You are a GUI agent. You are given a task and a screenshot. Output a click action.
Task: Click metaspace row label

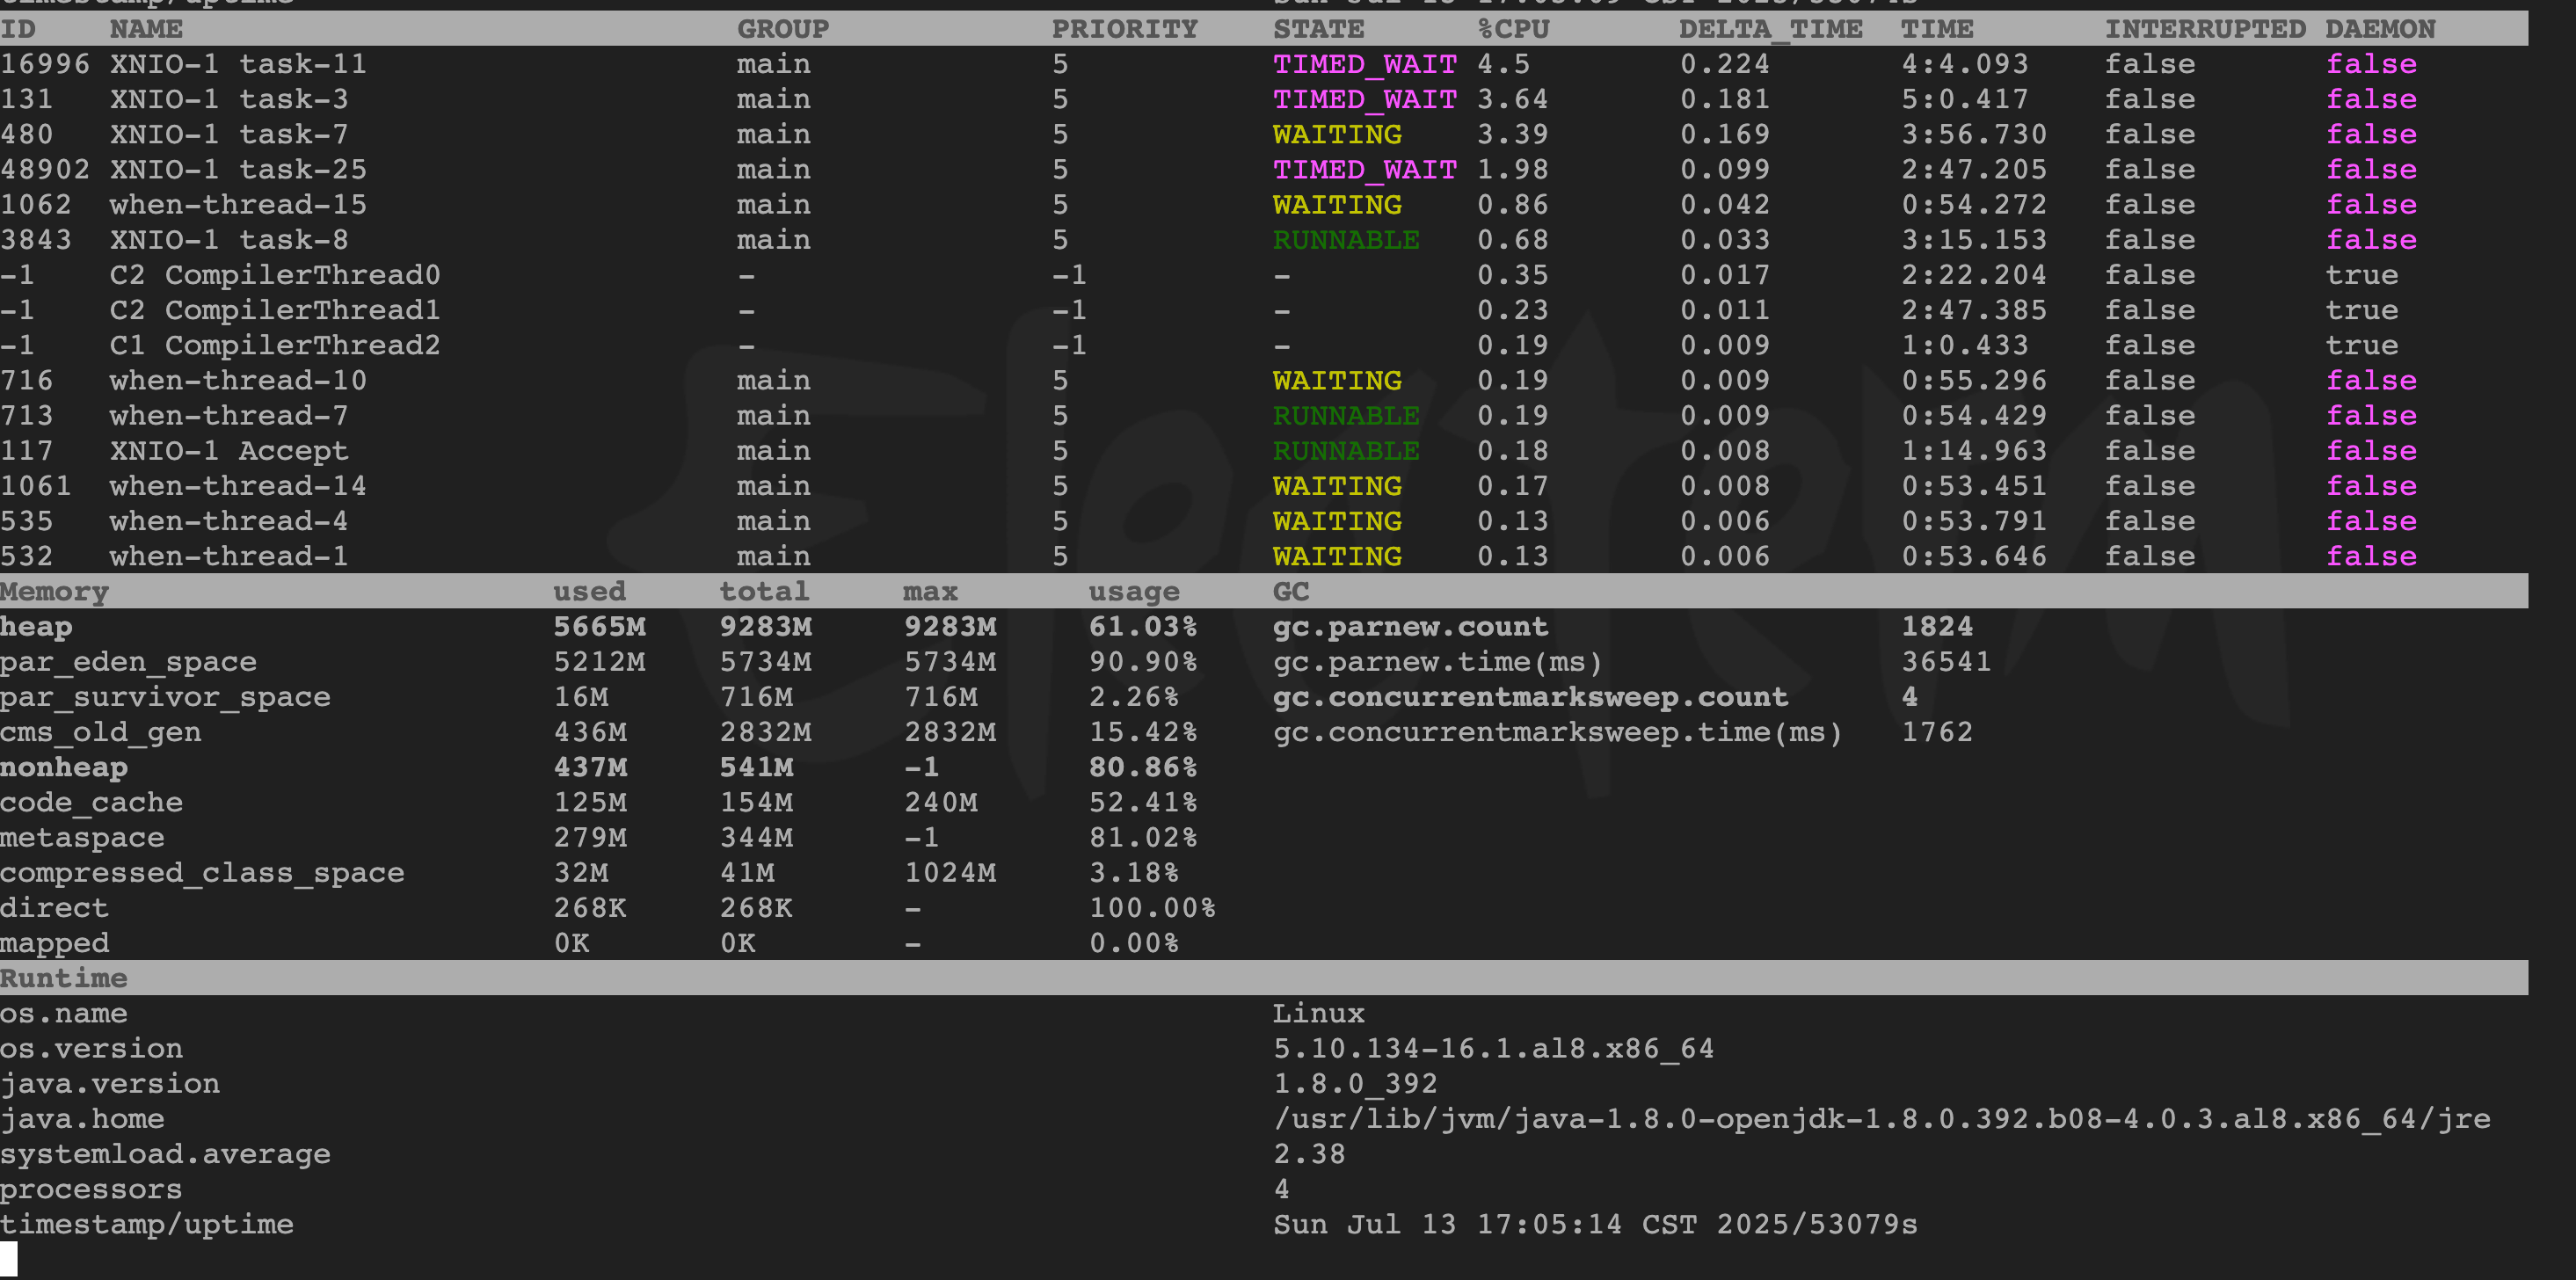[x=82, y=837]
